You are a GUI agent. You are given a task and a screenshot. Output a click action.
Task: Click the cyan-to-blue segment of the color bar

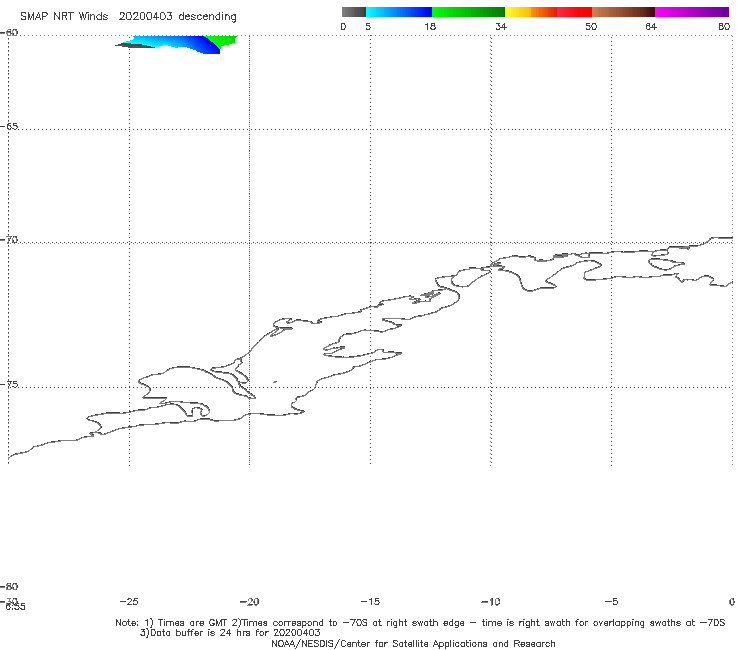click(x=399, y=12)
